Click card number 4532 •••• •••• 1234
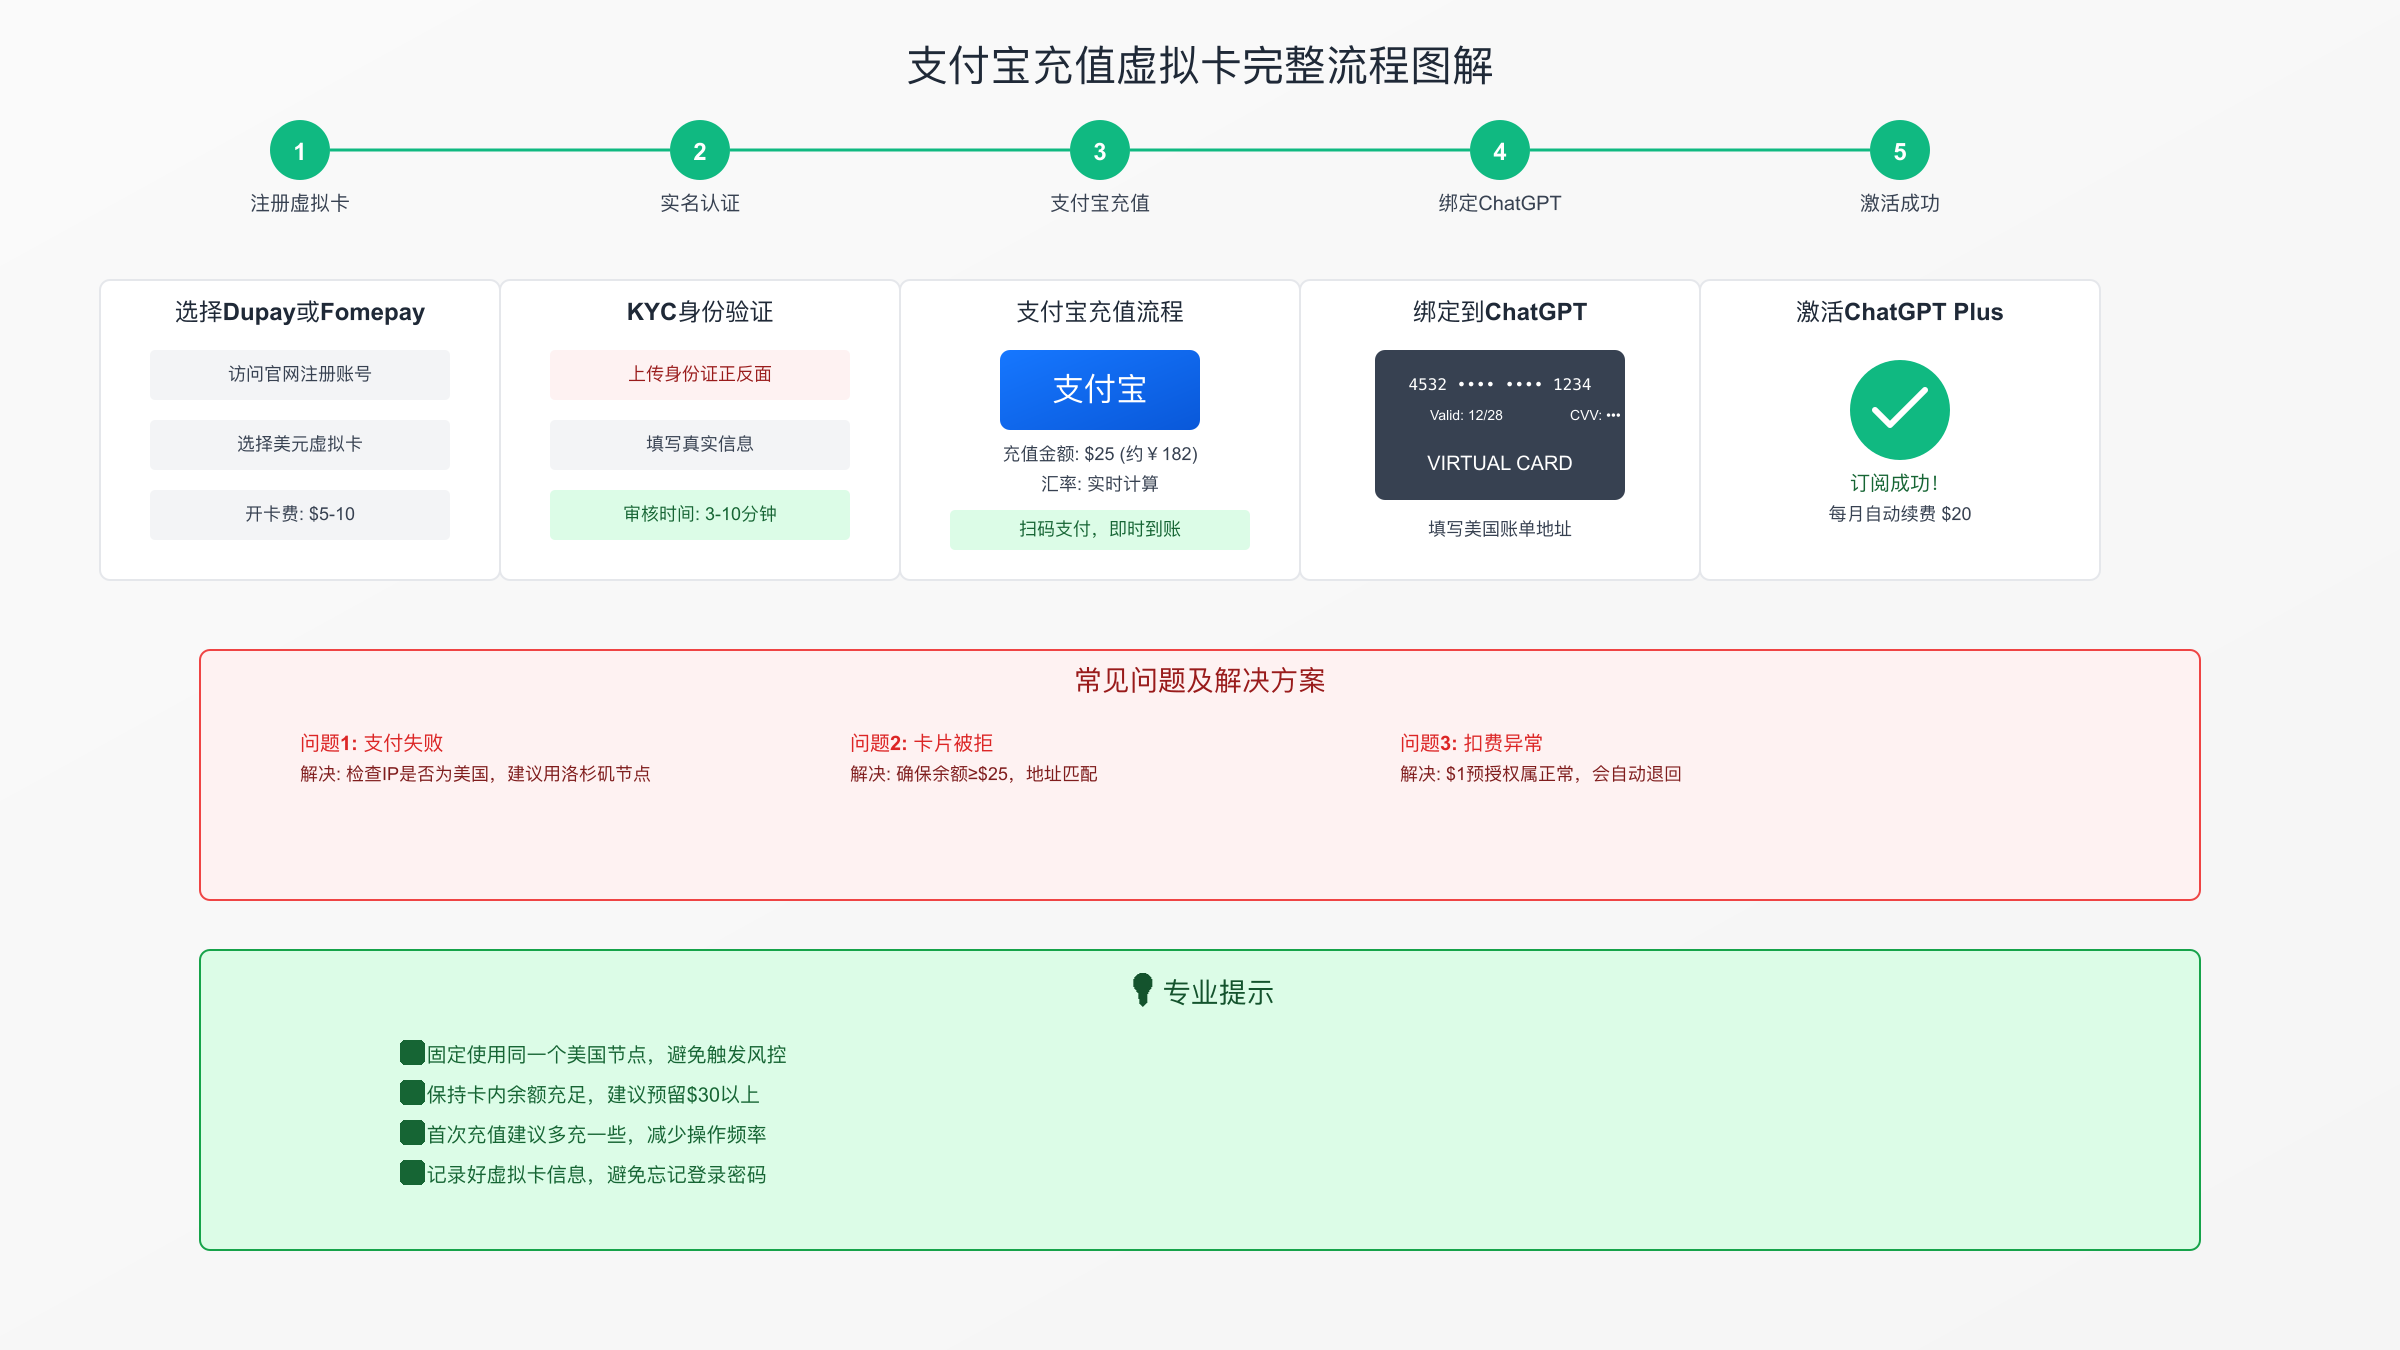This screenshot has height=1350, width=2400. tap(1500, 385)
